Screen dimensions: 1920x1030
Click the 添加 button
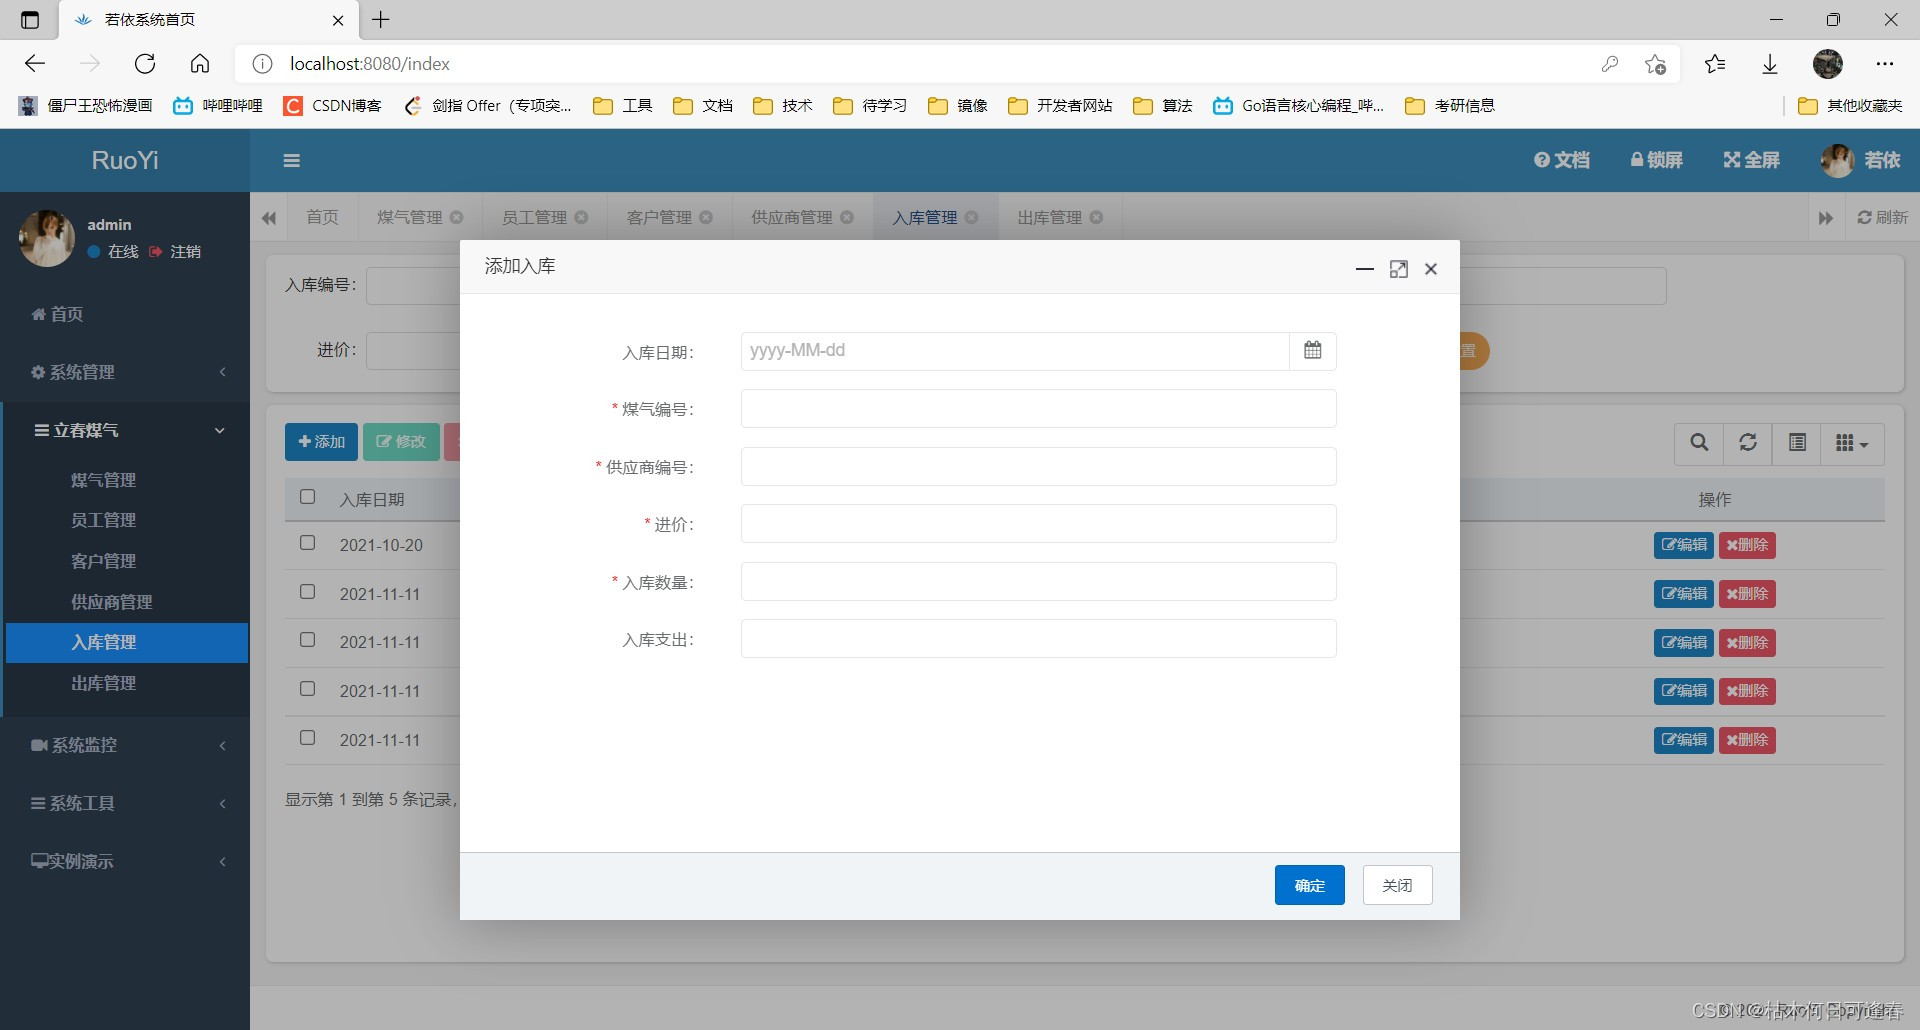click(x=321, y=442)
